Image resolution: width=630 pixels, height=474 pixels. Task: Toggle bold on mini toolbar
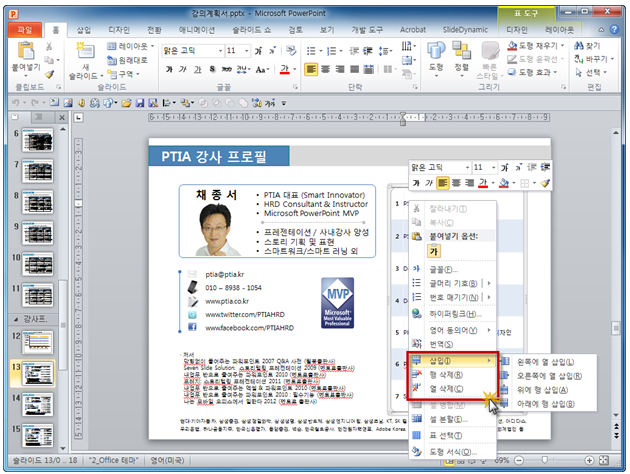click(x=416, y=183)
